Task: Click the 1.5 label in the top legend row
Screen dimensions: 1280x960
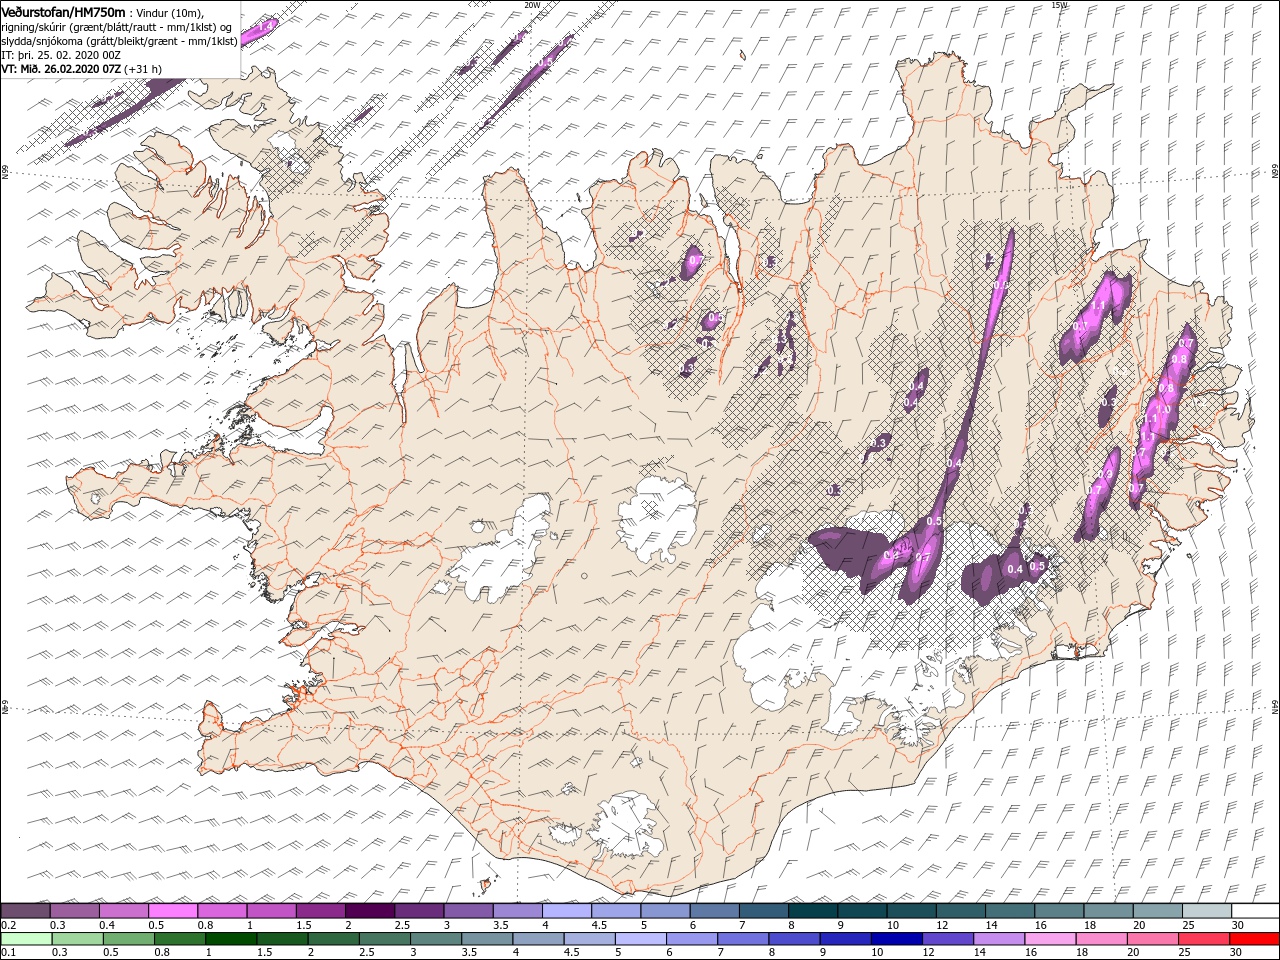Action: [x=303, y=925]
